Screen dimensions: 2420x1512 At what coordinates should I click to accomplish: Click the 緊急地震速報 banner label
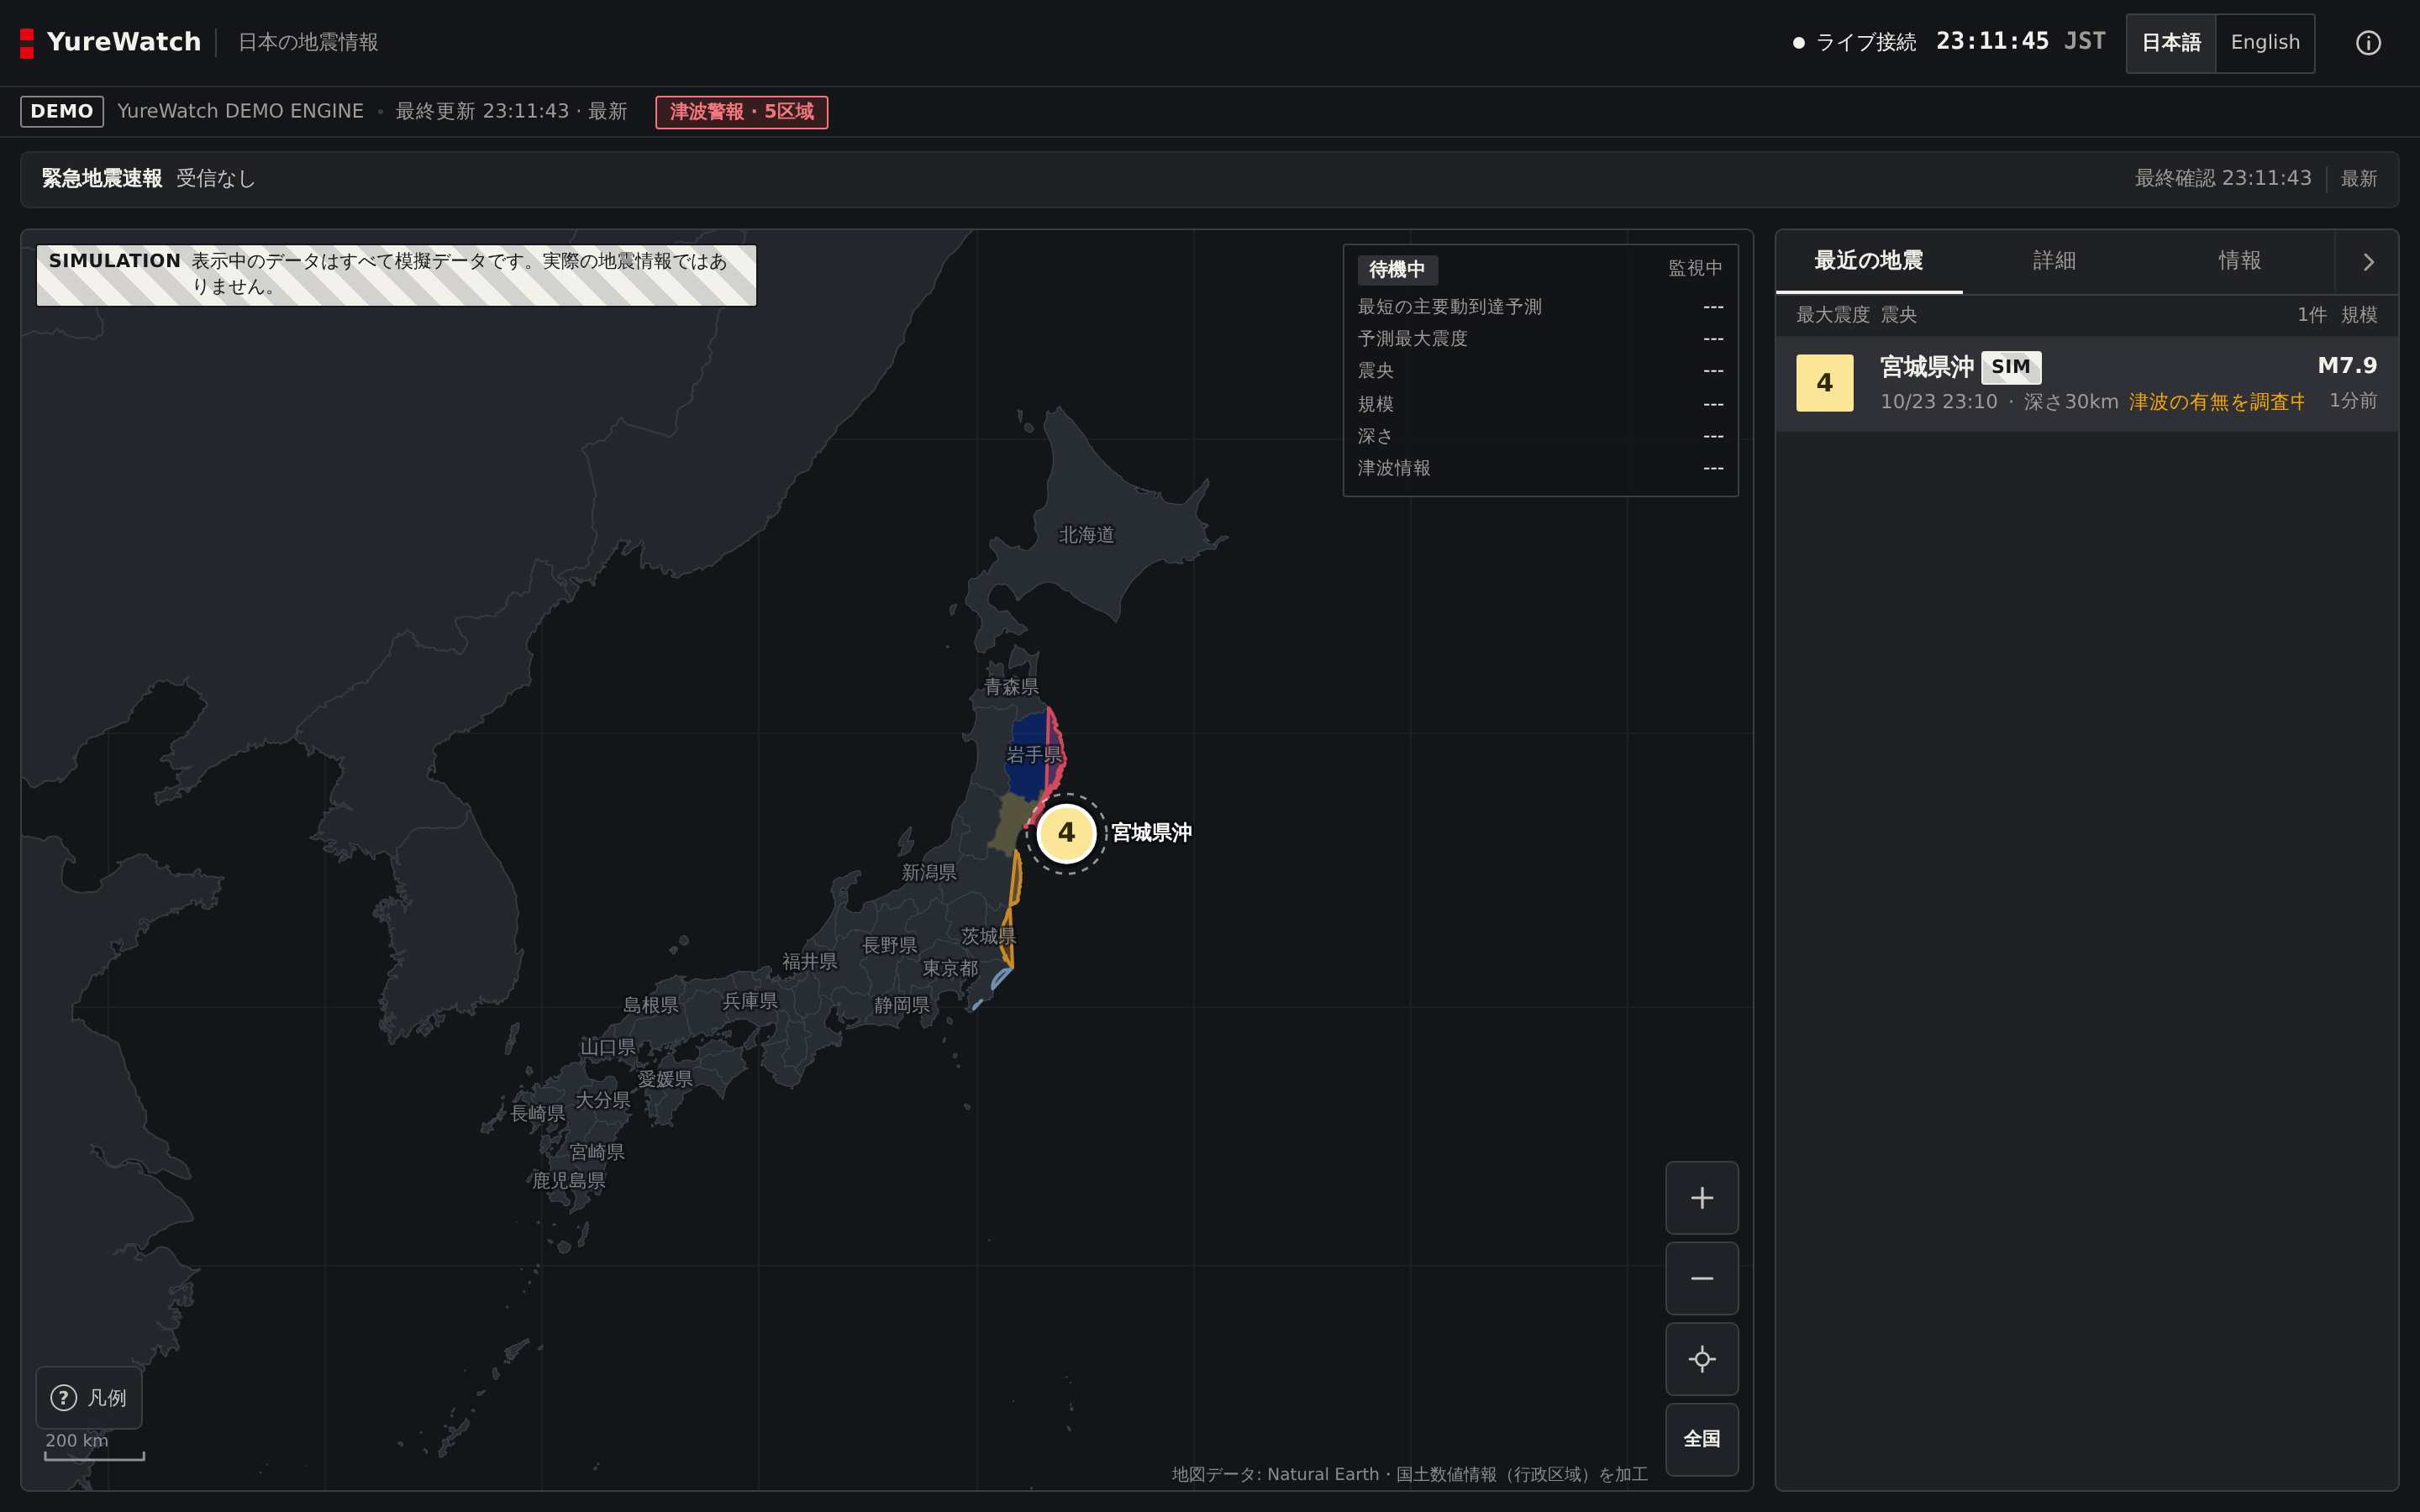[x=101, y=178]
